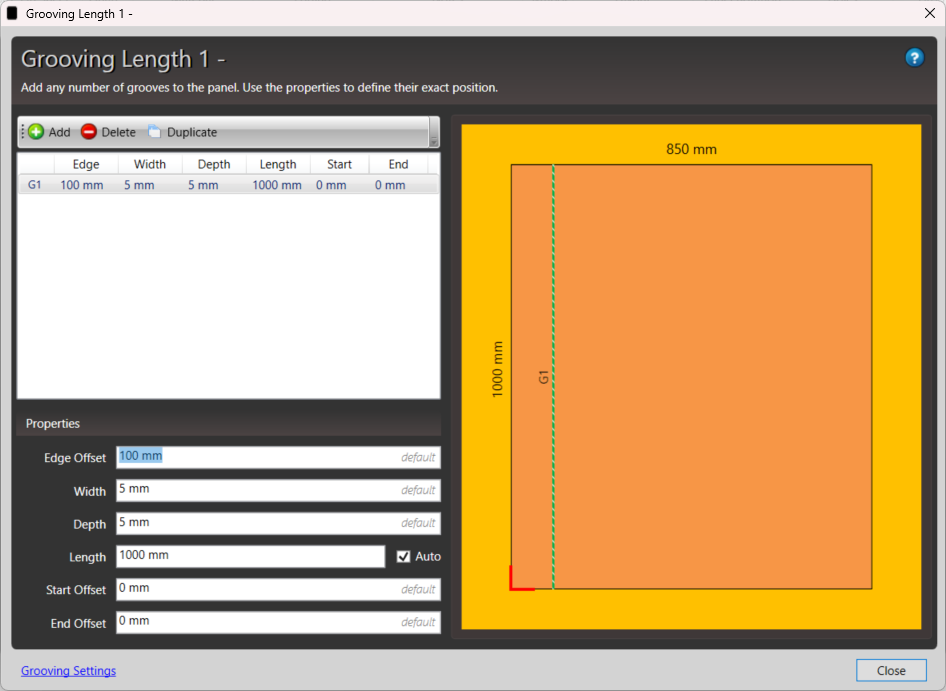Click the window title bar app icon
Image resolution: width=946 pixels, height=691 pixels.
click(x=13, y=13)
